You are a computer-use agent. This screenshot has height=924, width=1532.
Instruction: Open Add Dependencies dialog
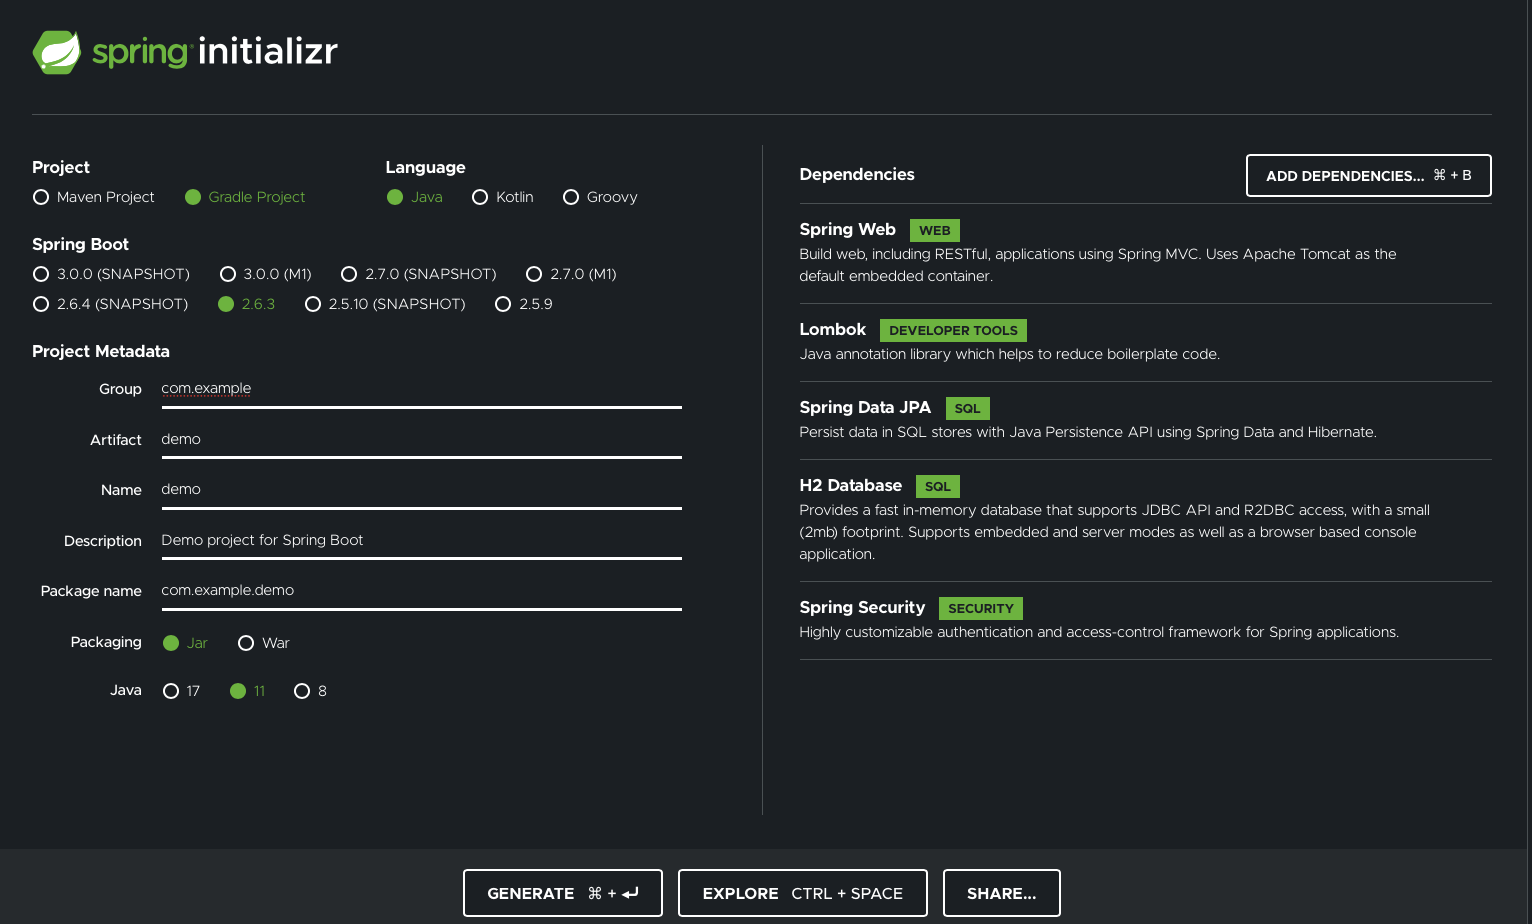coord(1369,176)
